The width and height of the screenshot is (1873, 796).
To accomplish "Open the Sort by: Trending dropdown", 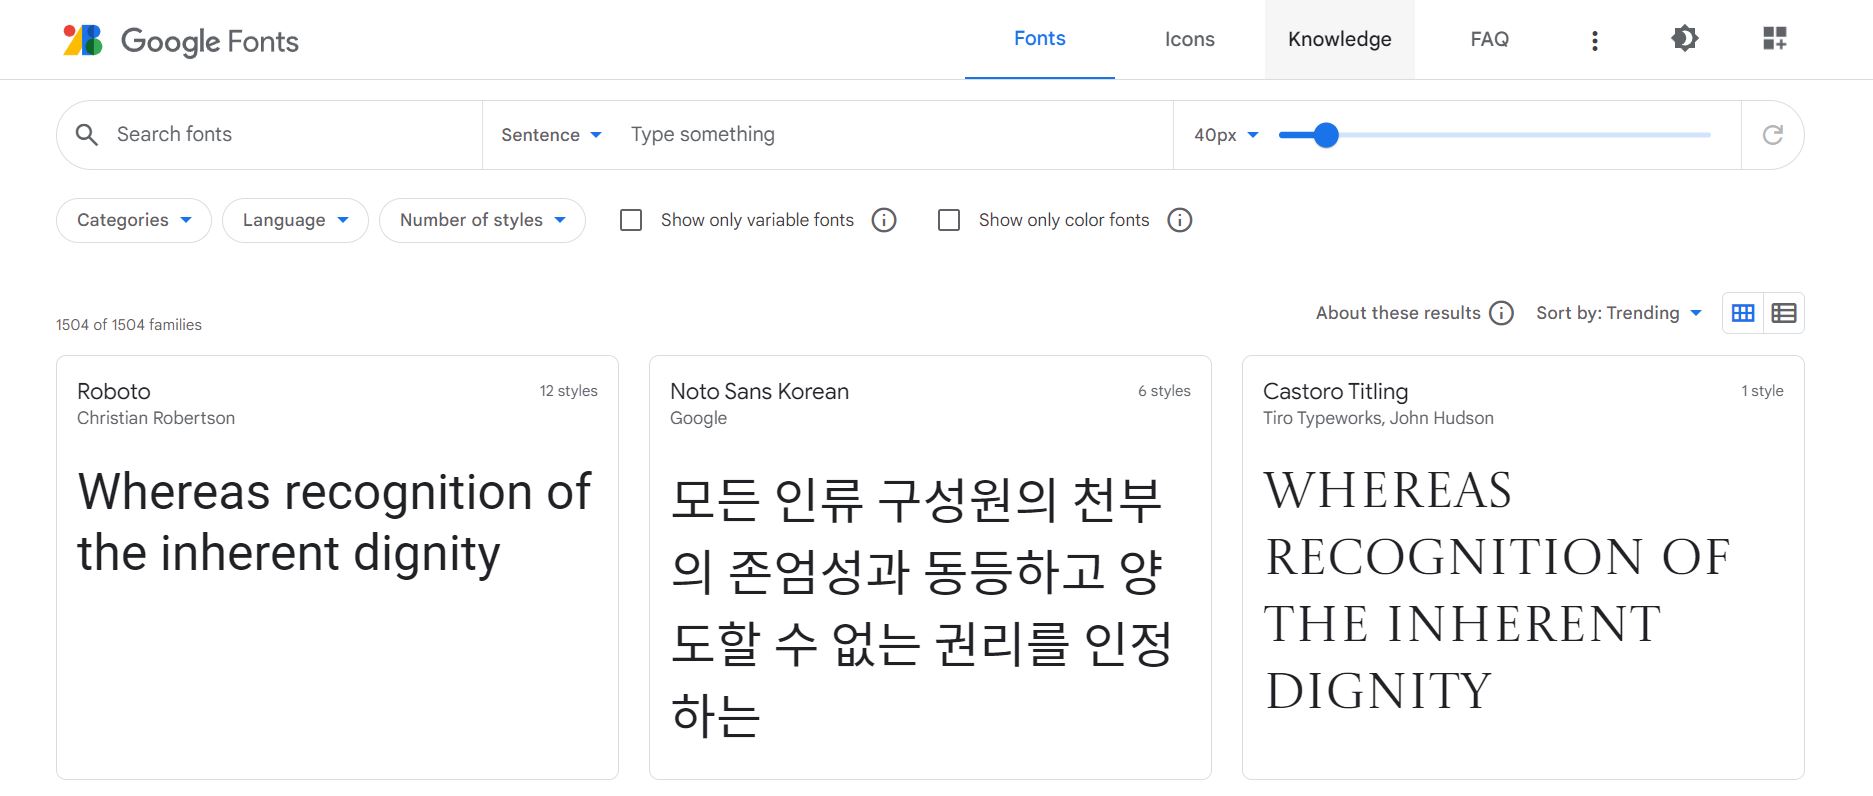I will [1619, 313].
